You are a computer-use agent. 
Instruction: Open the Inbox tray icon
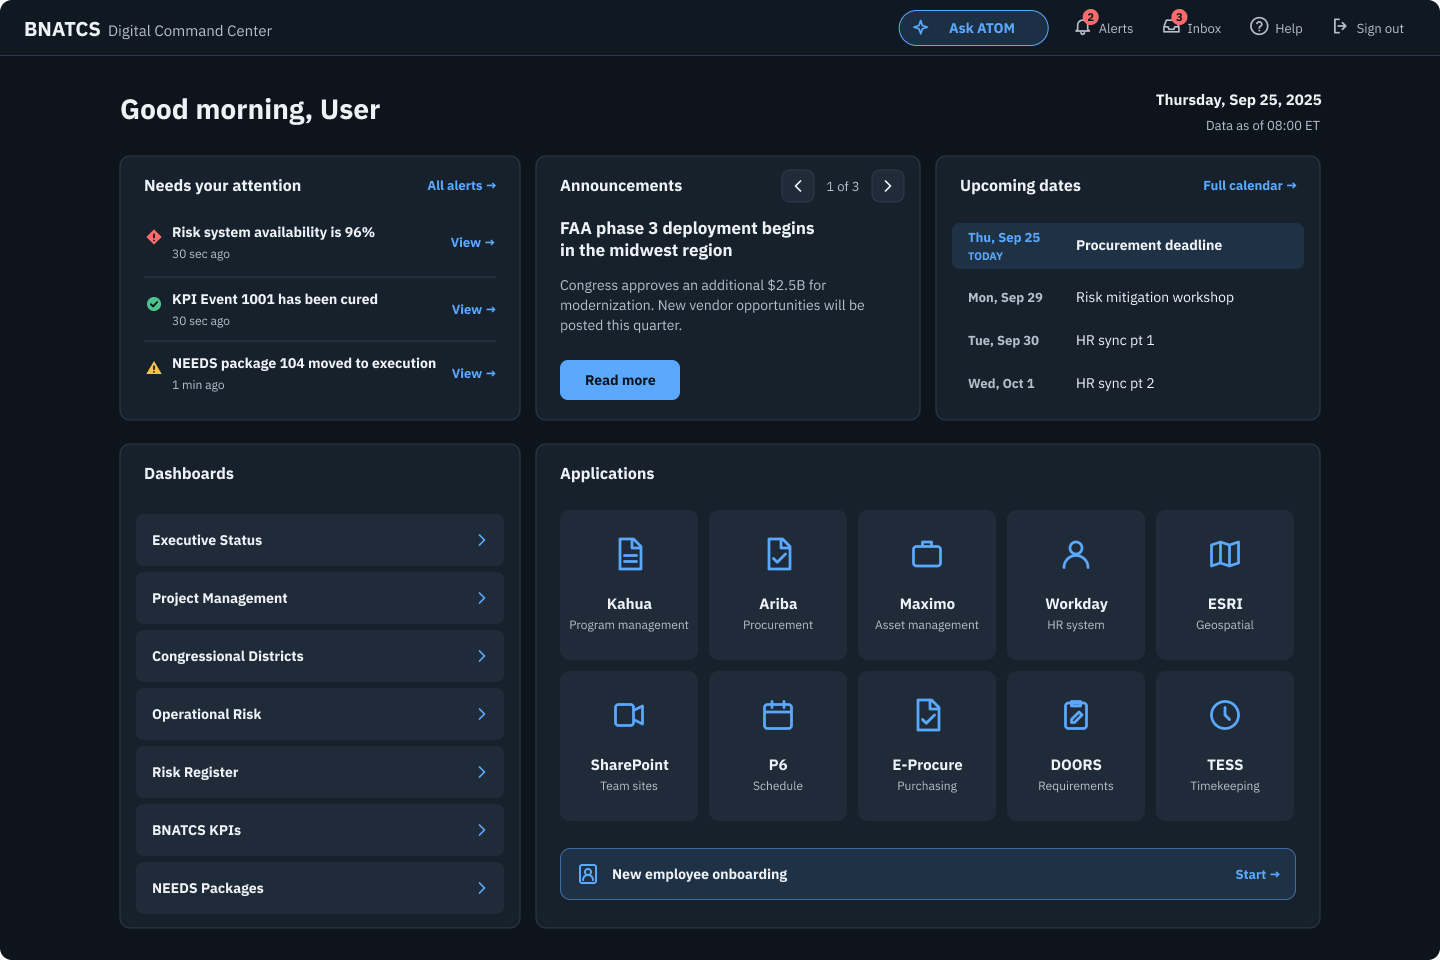coord(1171,27)
